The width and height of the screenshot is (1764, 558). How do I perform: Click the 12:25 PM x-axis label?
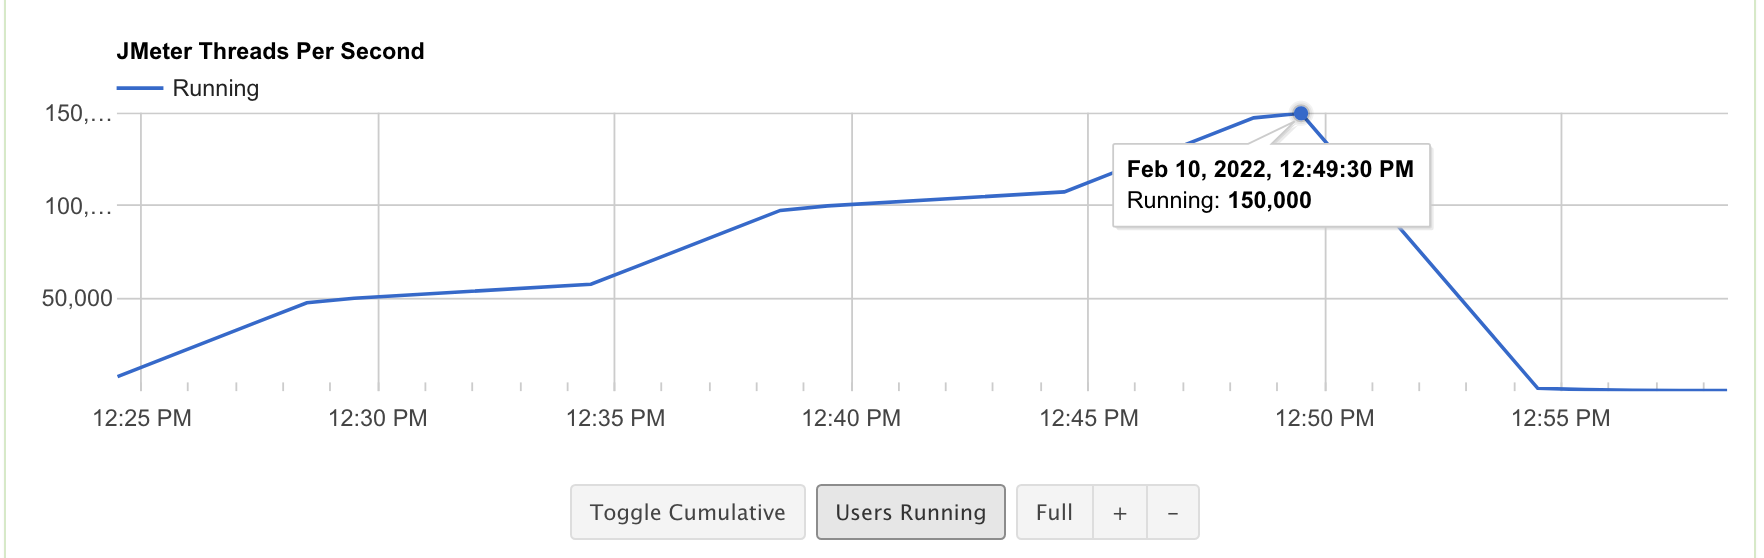142,418
